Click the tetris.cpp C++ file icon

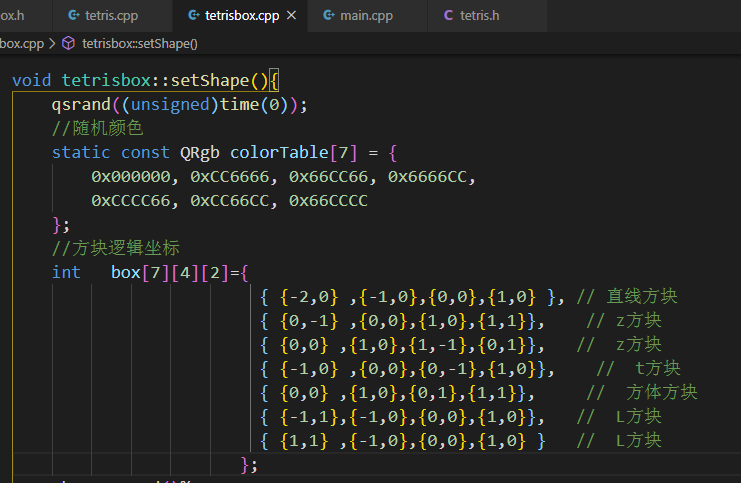pyautogui.click(x=74, y=16)
